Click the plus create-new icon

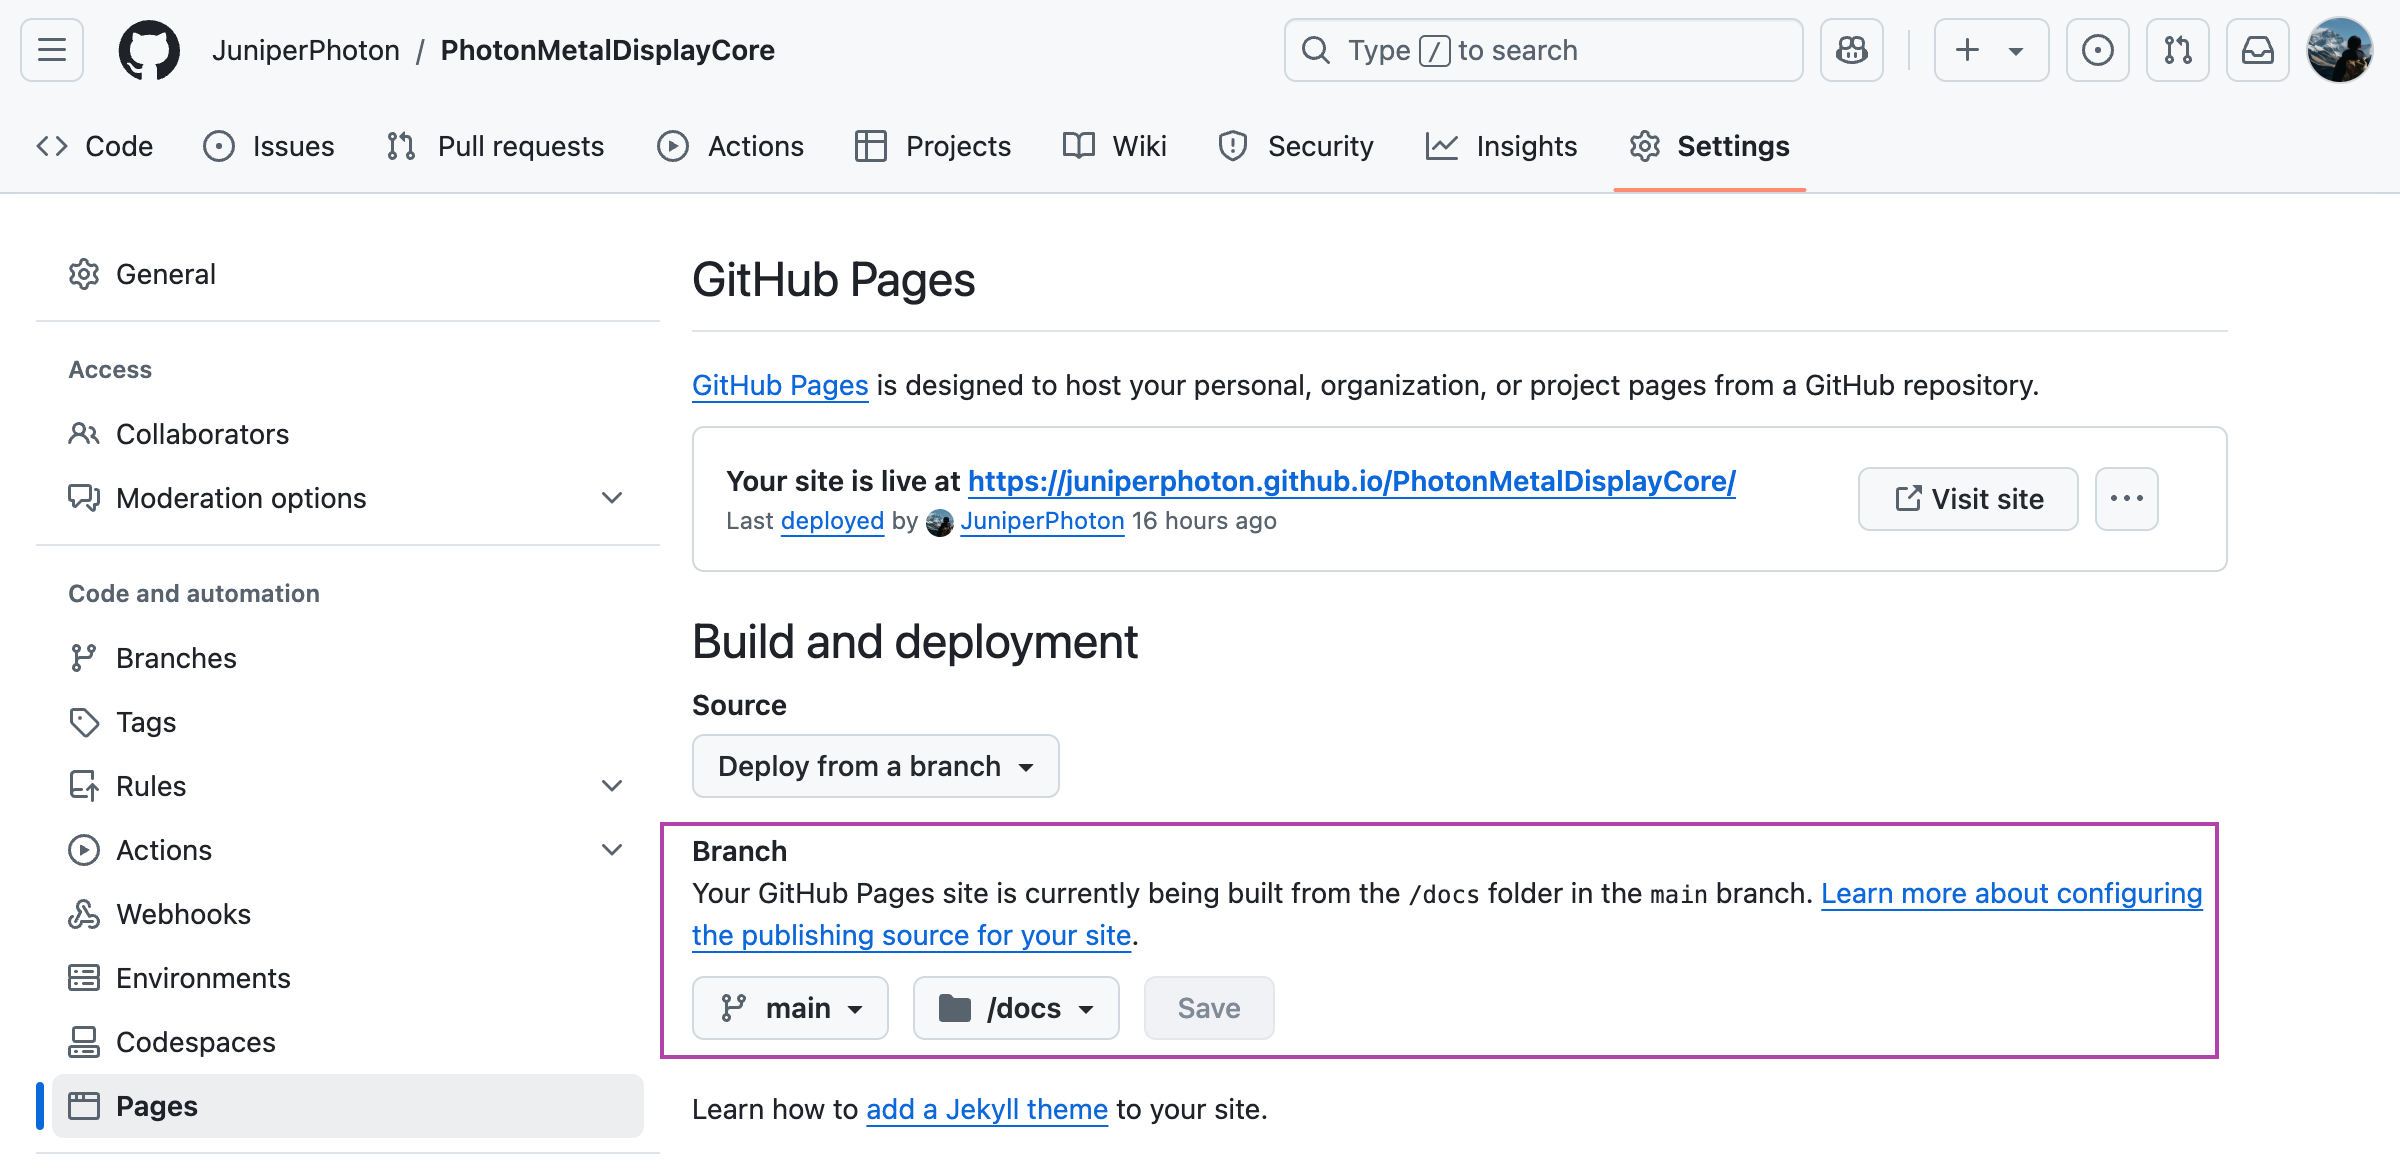pyautogui.click(x=1967, y=50)
